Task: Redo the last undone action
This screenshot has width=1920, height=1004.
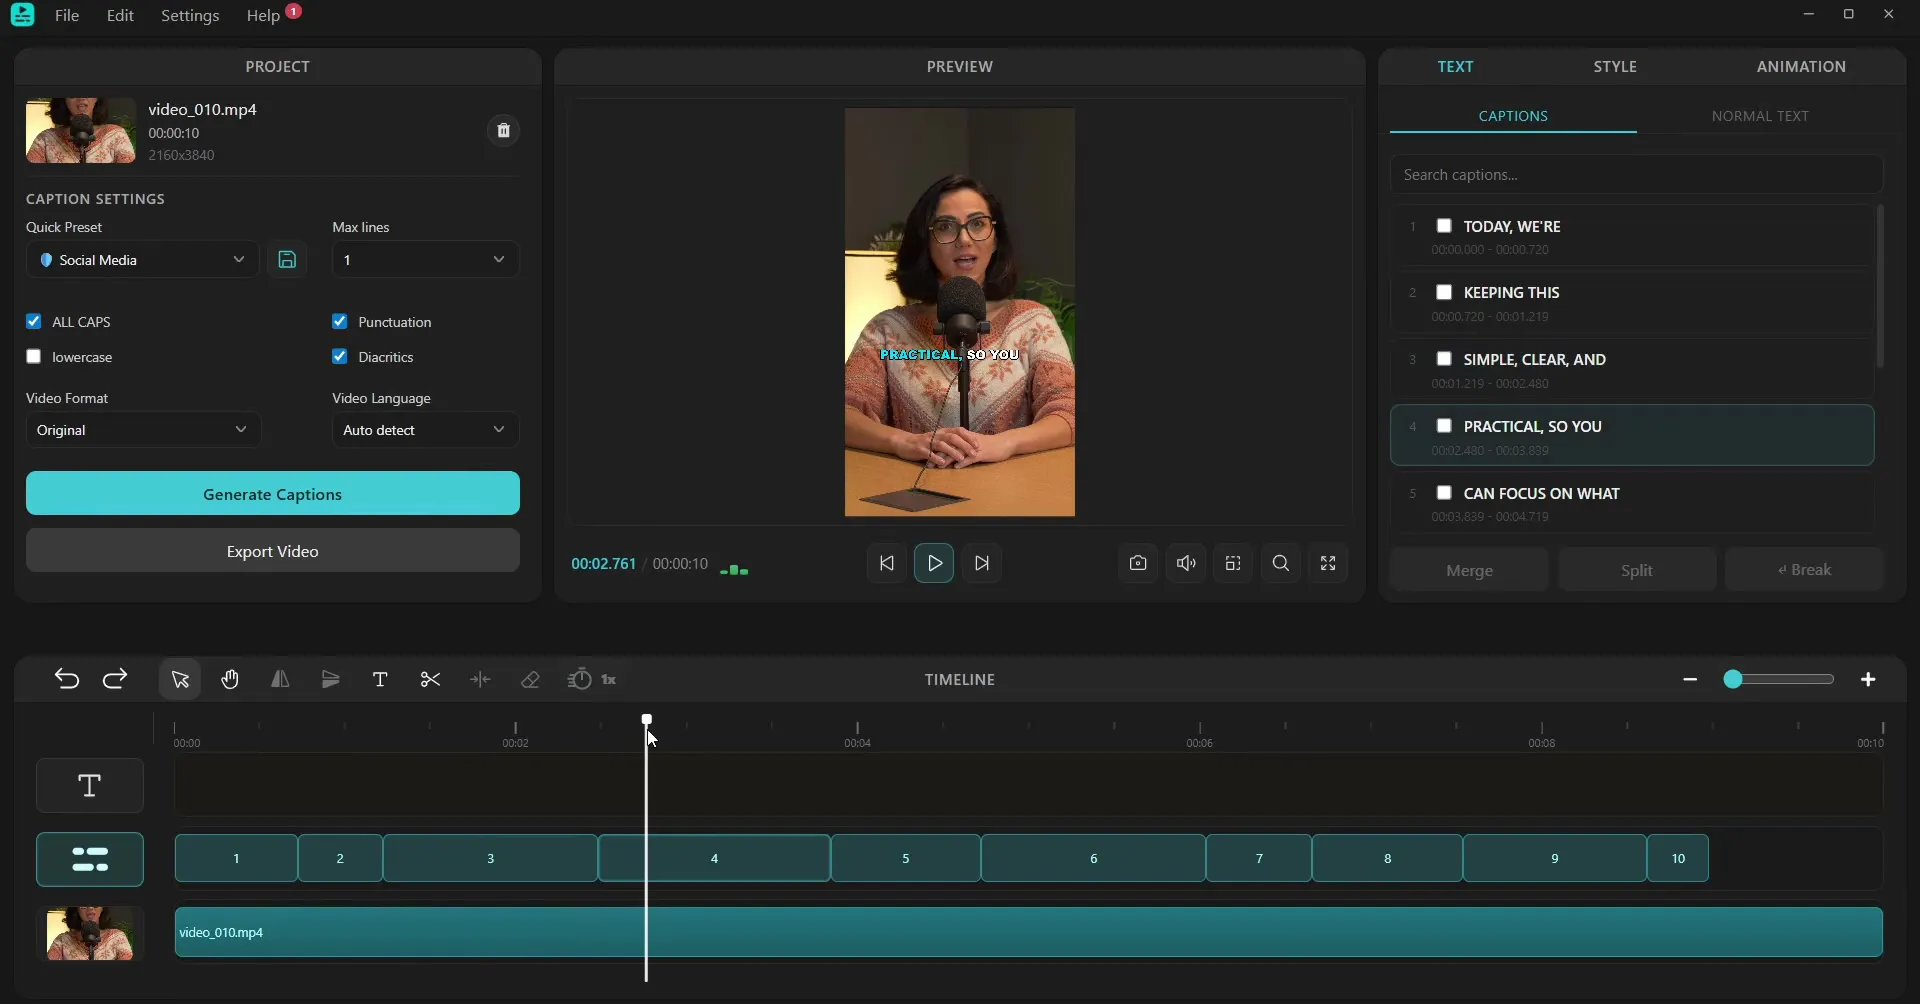Action: click(115, 680)
